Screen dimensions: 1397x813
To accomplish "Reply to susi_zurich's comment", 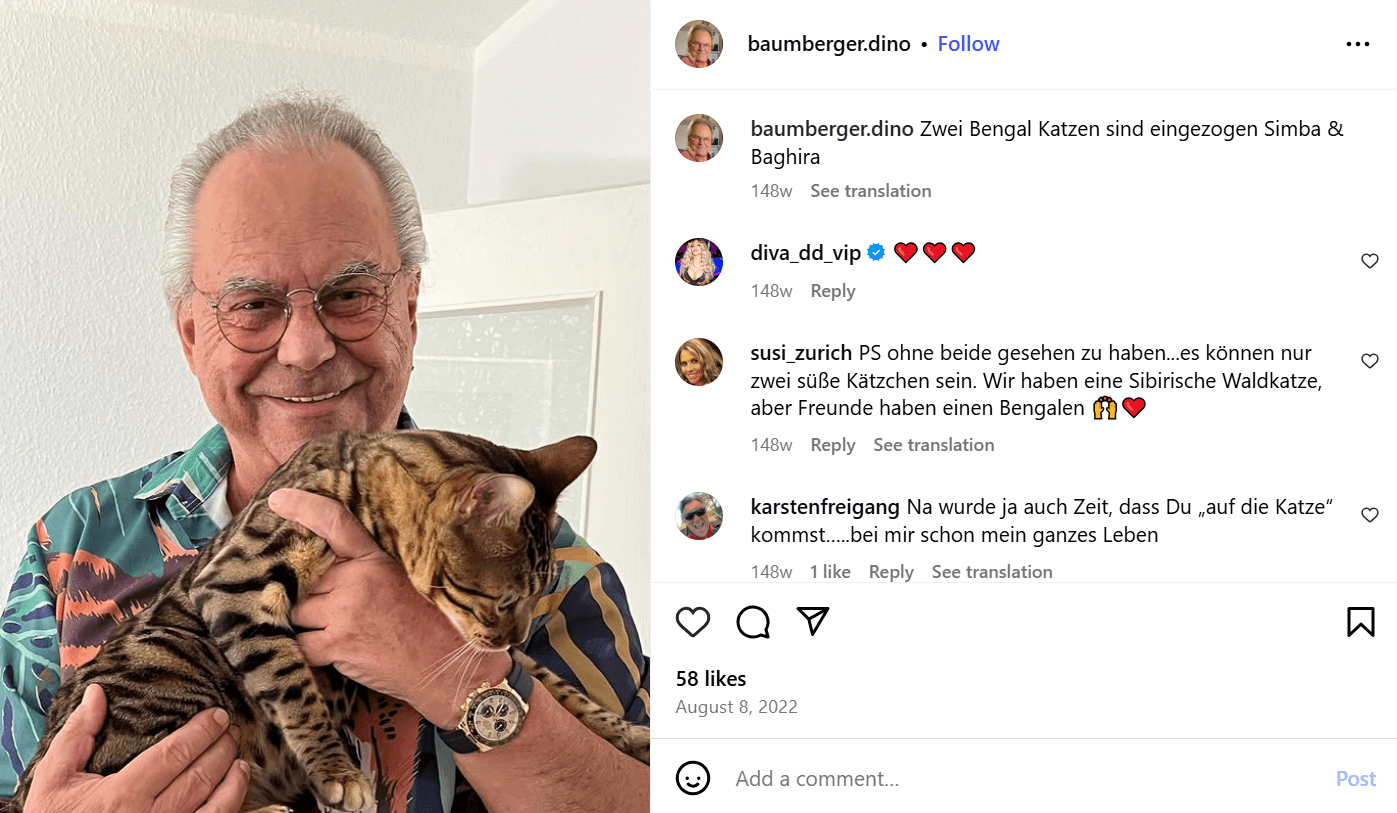I will pyautogui.click(x=833, y=445).
